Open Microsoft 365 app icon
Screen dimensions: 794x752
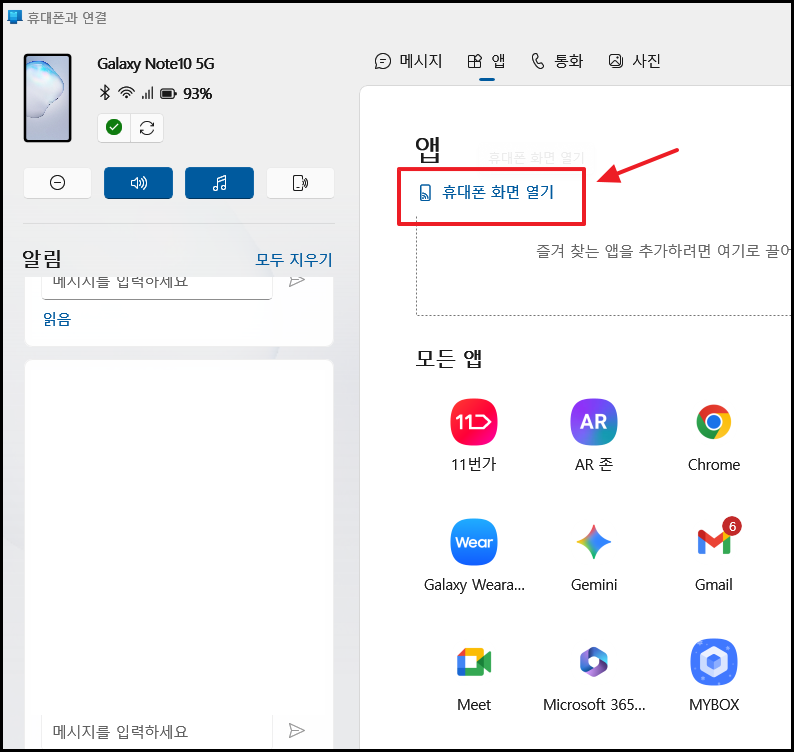(593, 662)
